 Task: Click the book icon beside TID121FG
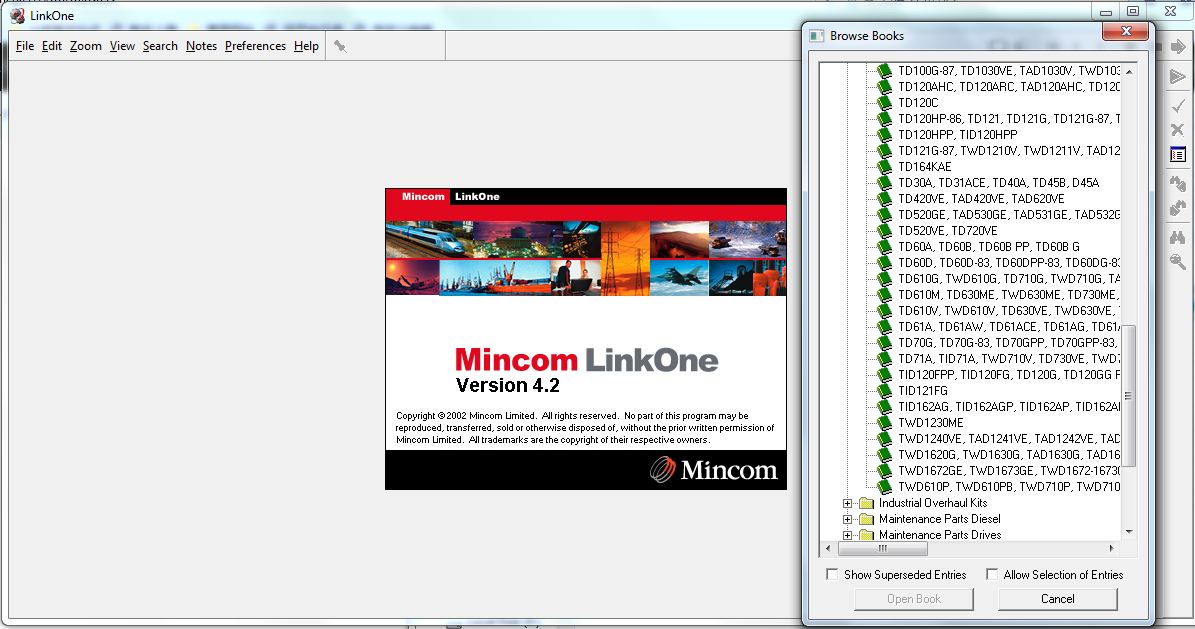884,391
